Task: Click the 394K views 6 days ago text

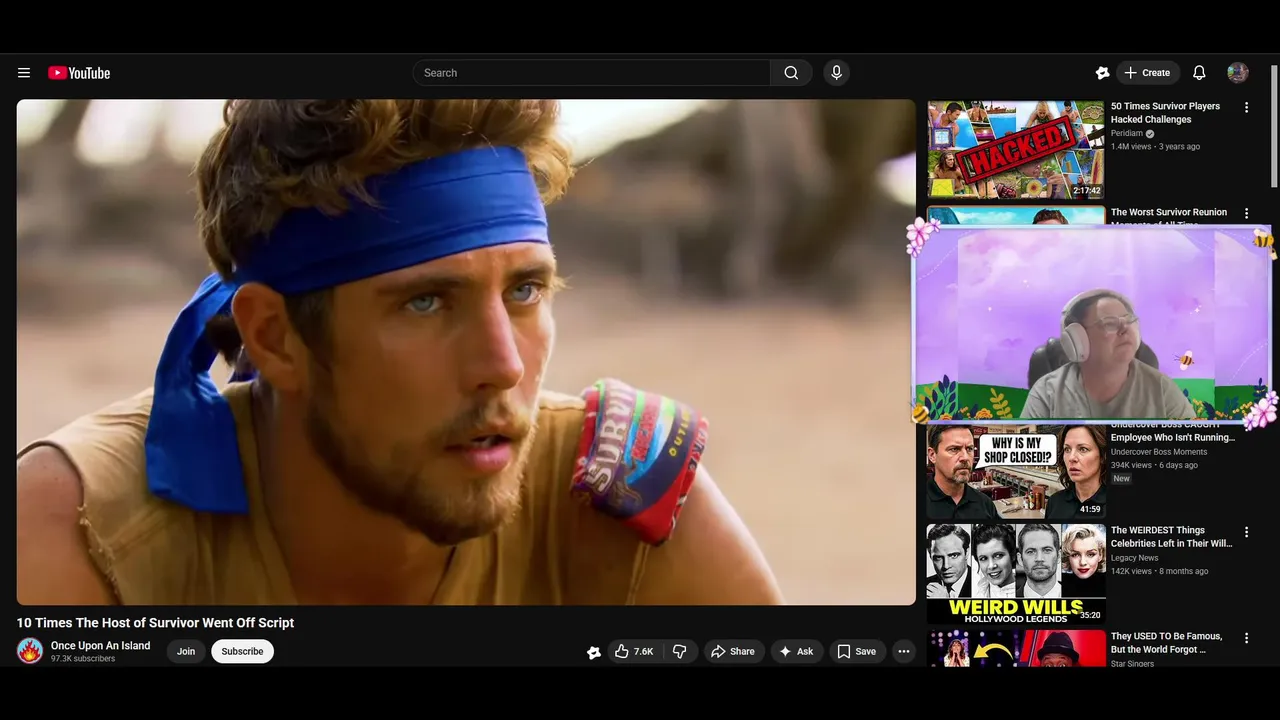Action: [1154, 465]
